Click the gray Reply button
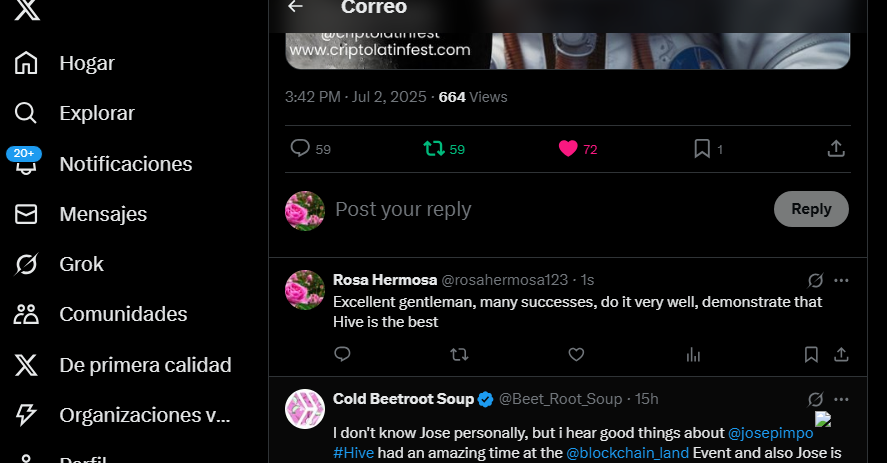887x463 pixels. pyautogui.click(x=811, y=209)
